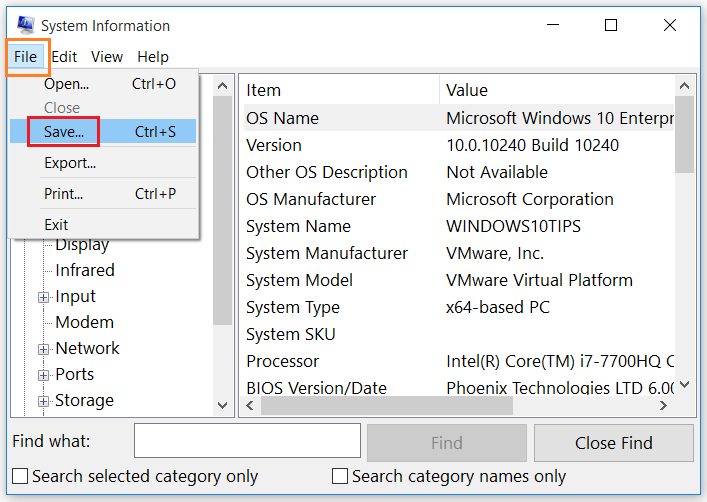Select the Network category label
Viewport: 707px width, 502px height.
(x=87, y=348)
